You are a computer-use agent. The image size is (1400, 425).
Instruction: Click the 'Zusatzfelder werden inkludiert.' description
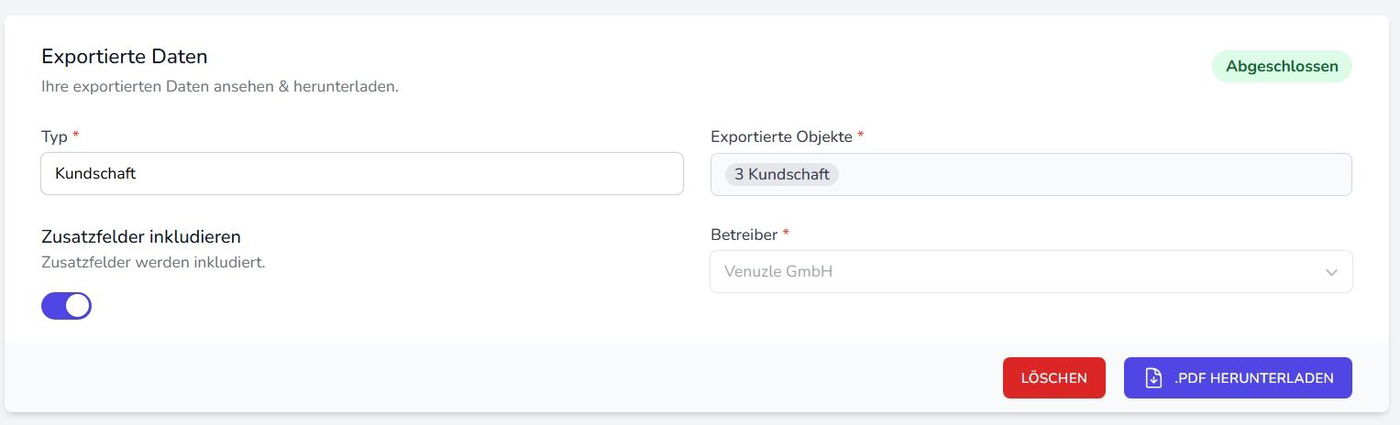[x=153, y=263]
